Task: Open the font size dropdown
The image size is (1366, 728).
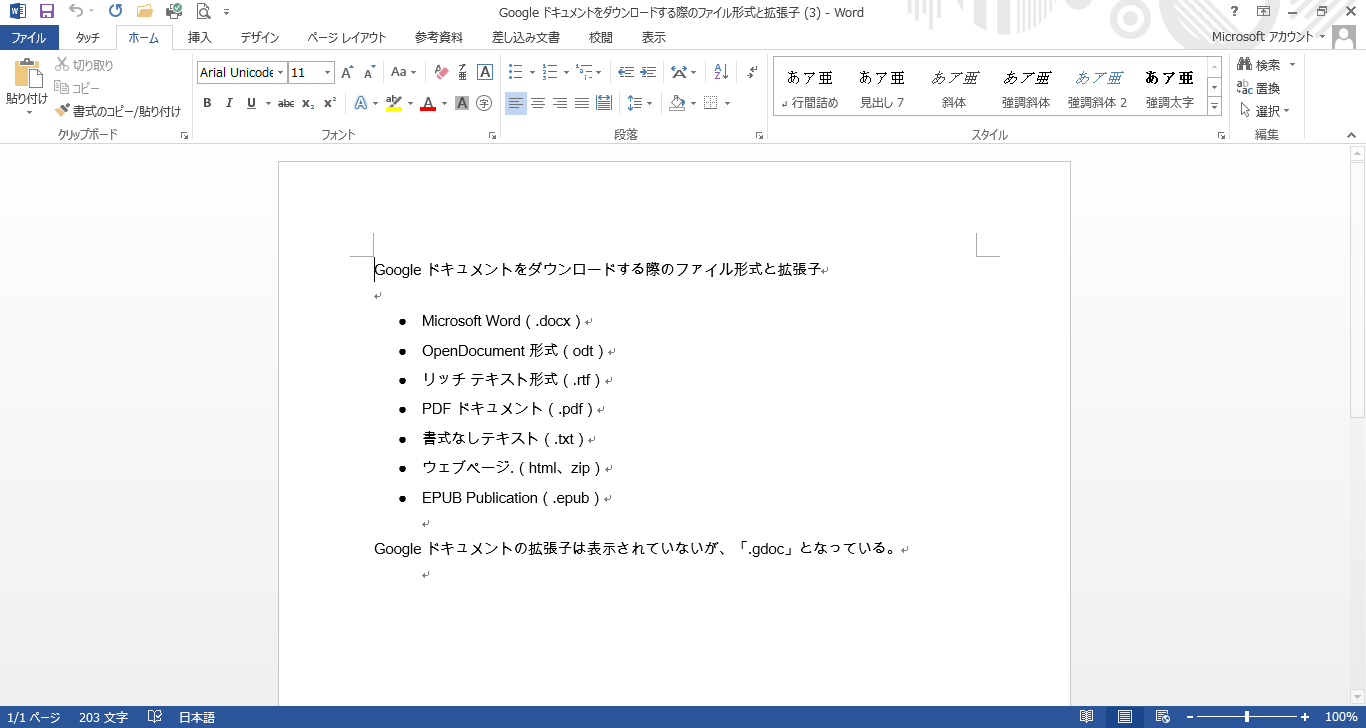Action: click(x=327, y=72)
